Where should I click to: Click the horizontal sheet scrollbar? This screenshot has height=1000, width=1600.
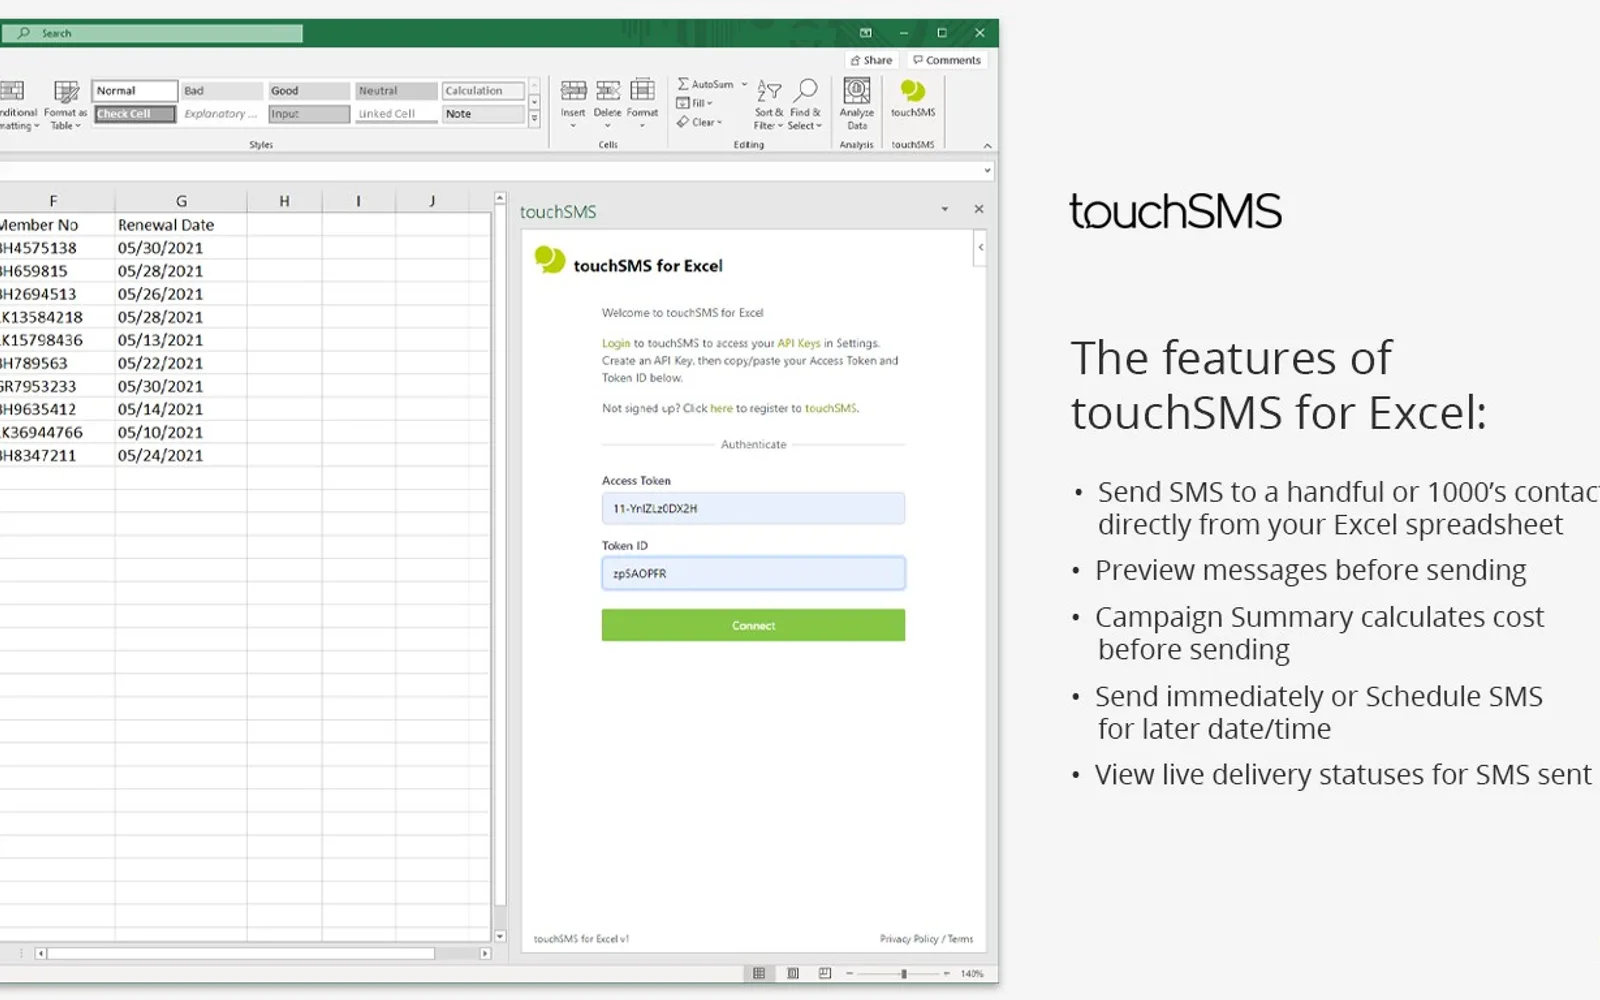click(x=241, y=953)
